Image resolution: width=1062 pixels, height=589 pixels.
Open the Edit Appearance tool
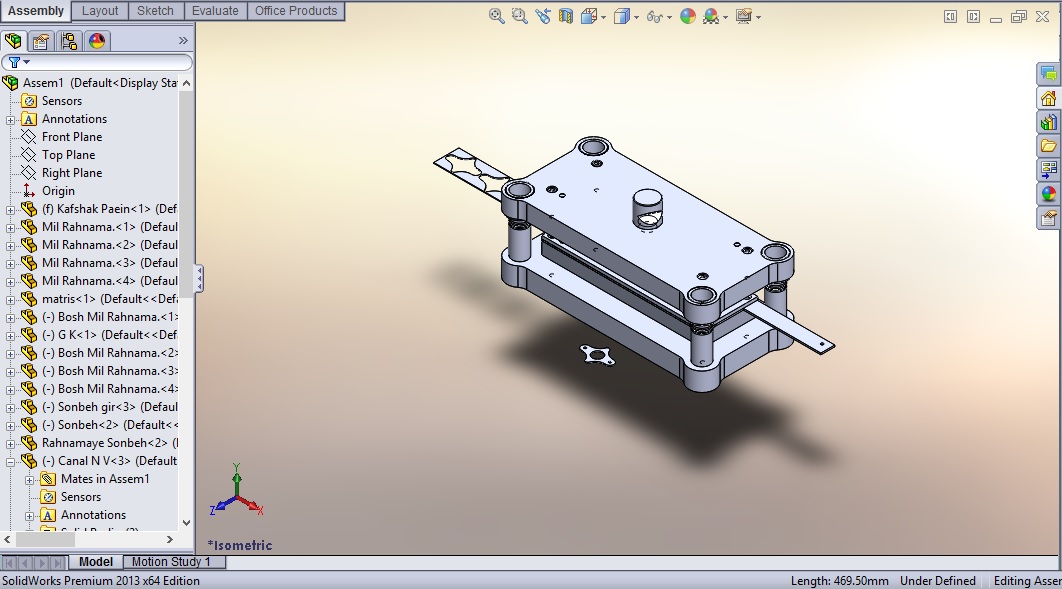[687, 16]
